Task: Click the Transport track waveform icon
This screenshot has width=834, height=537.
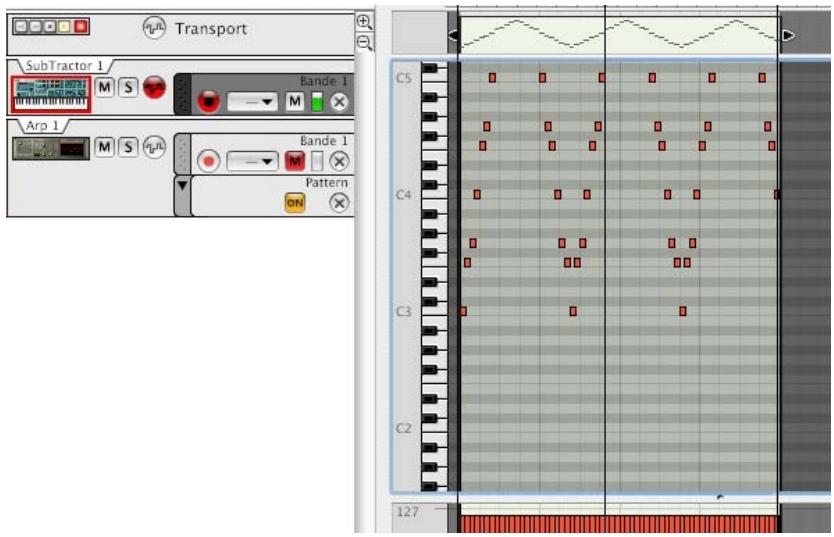Action: [154, 28]
